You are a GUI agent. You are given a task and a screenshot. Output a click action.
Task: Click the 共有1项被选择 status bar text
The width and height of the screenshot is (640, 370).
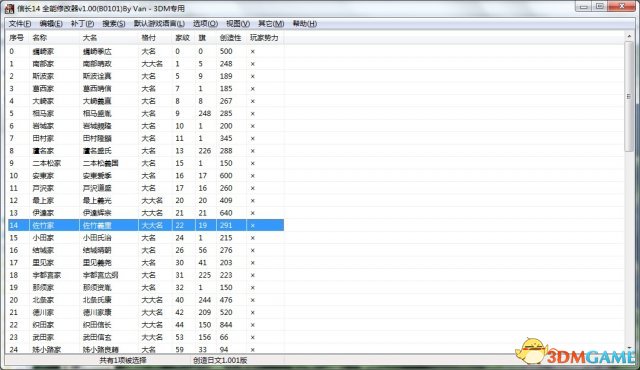[123, 361]
